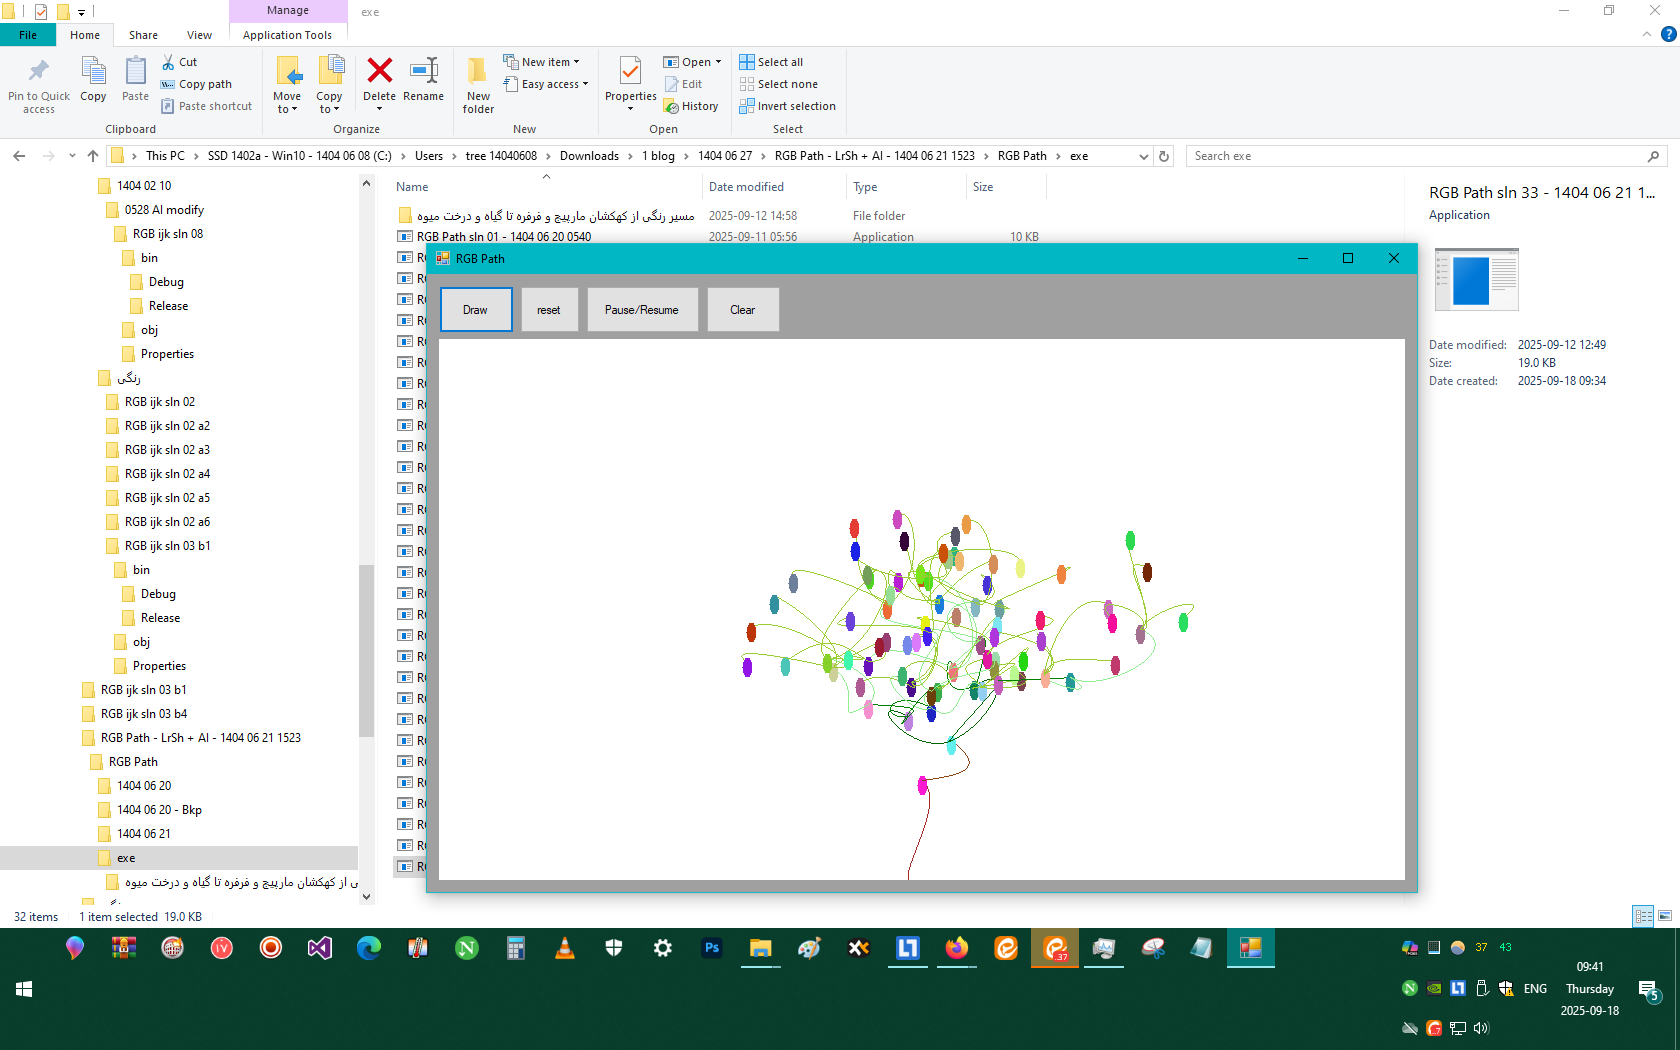
Task: Switch to details view toggle
Action: click(1643, 916)
